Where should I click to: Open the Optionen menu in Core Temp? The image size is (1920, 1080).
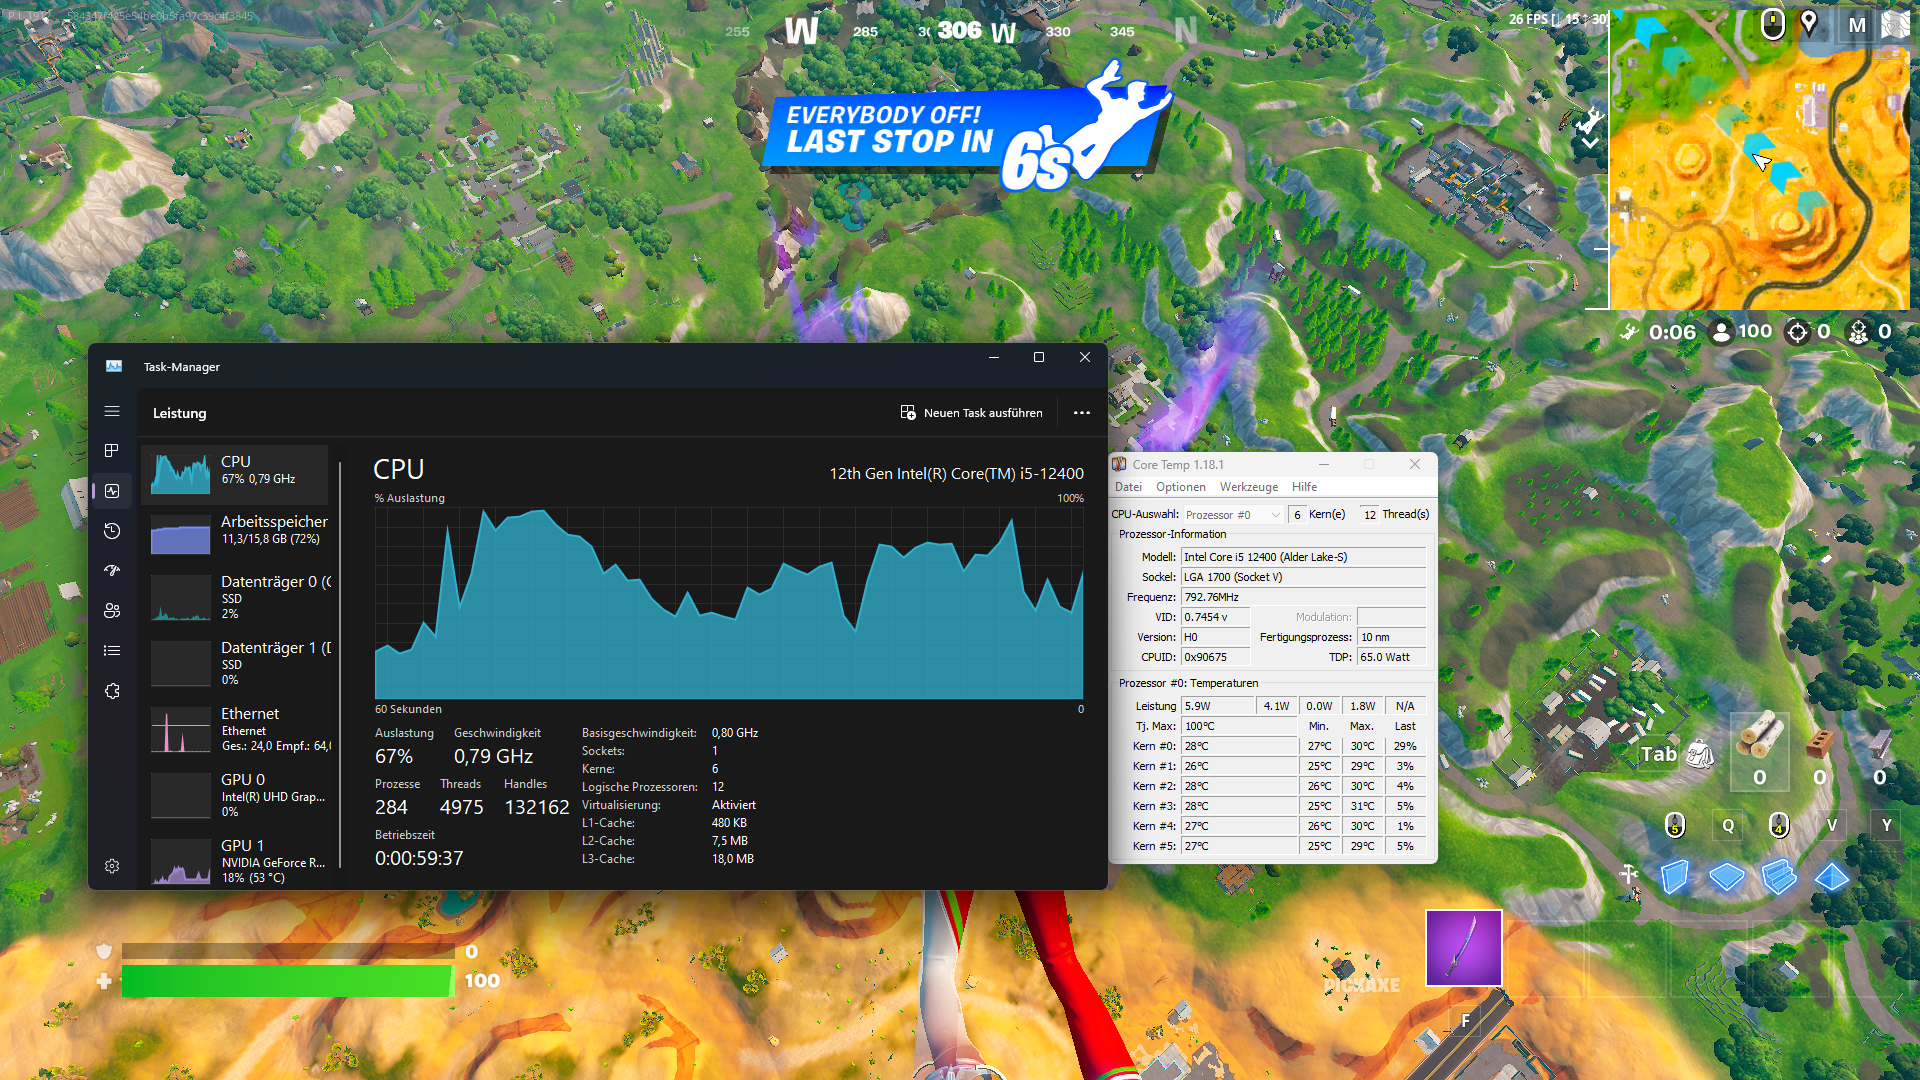pos(1180,487)
